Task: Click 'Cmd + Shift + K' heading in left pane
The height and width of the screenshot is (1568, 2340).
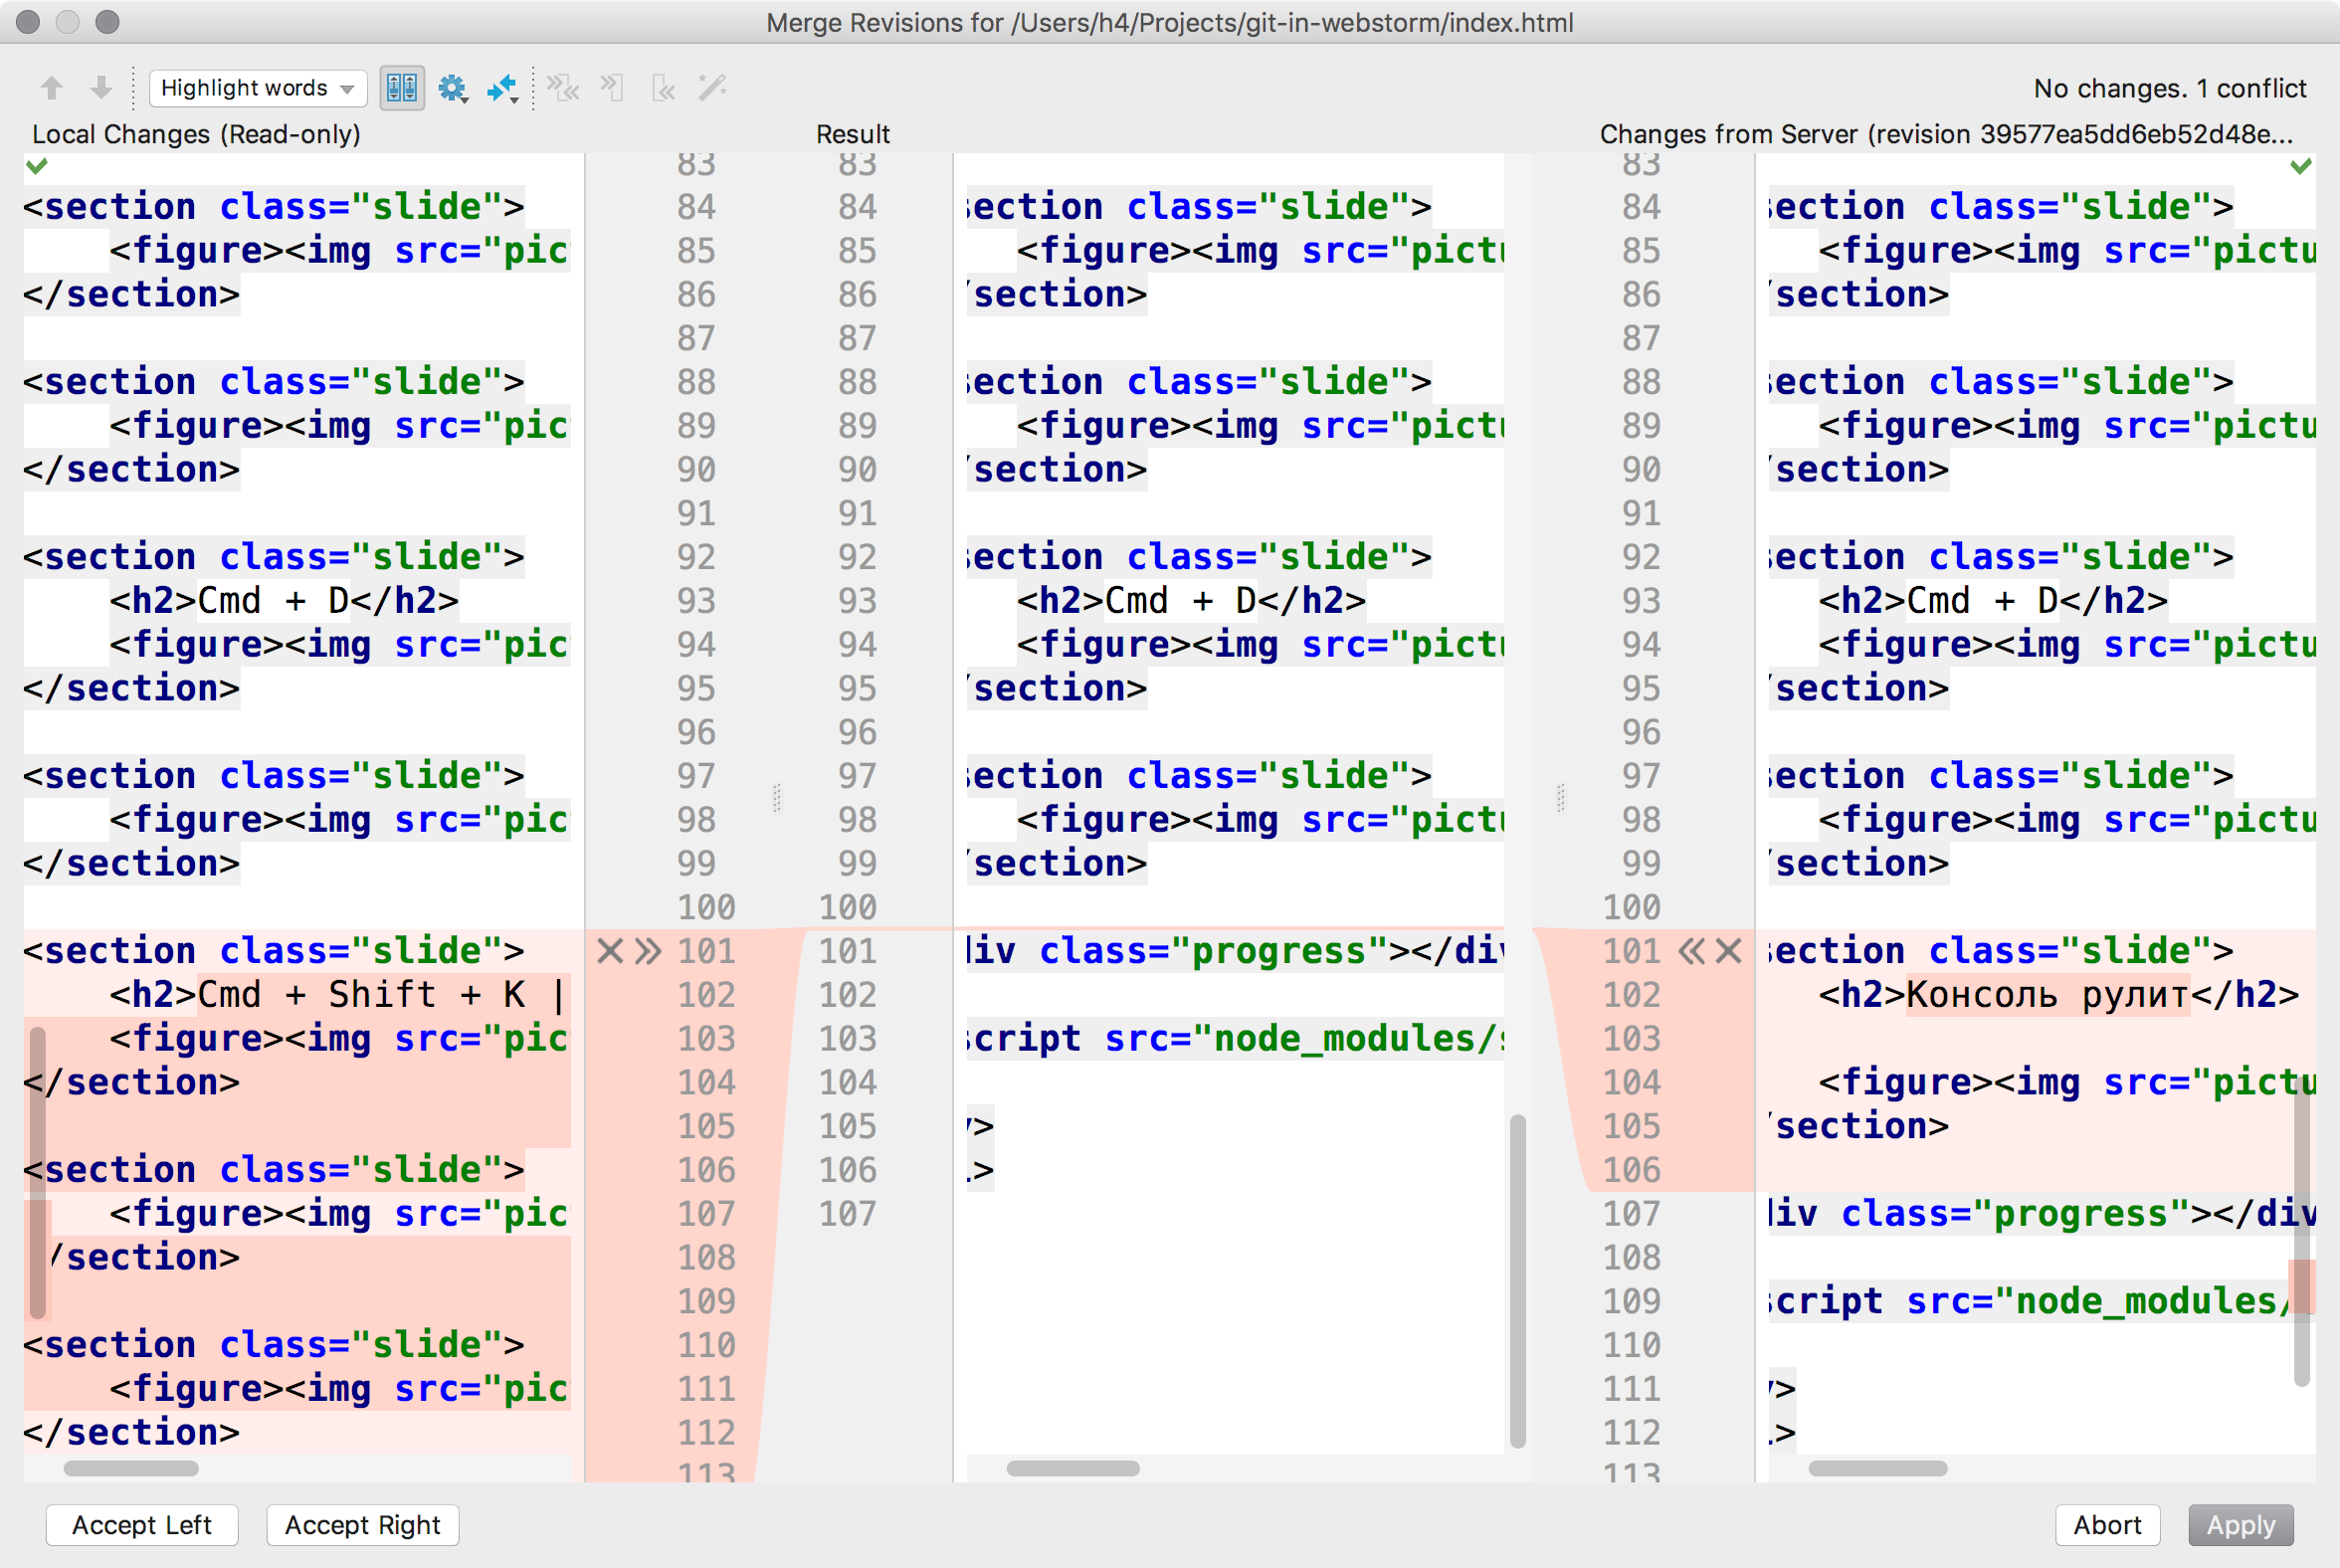Action: point(362,994)
